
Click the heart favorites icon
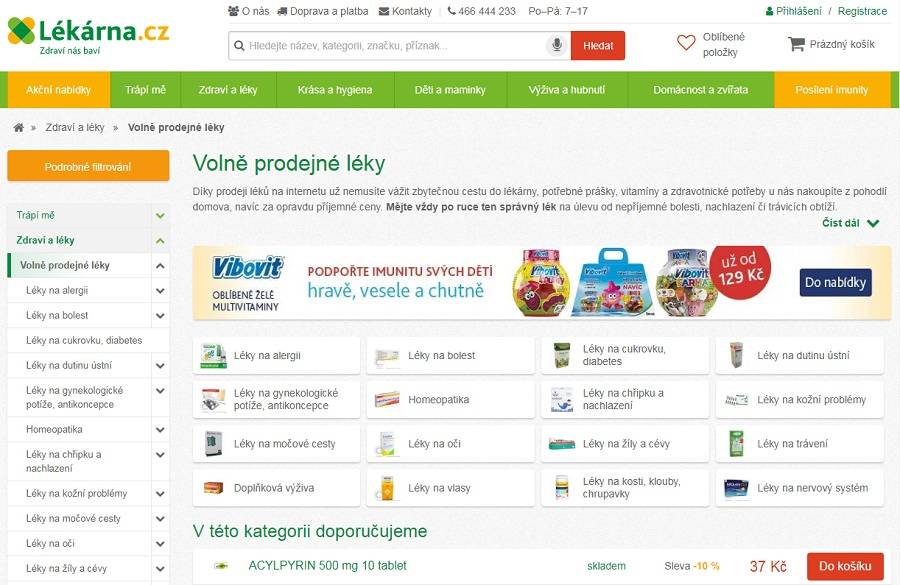(686, 42)
